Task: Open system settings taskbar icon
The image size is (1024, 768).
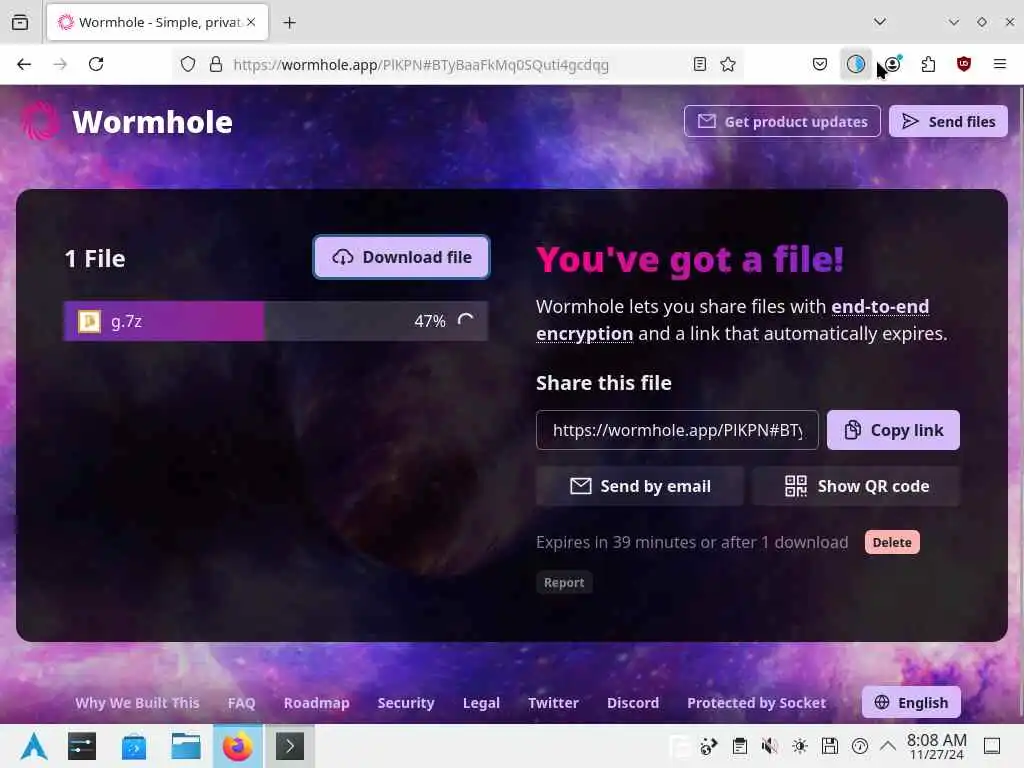Action: point(82,746)
